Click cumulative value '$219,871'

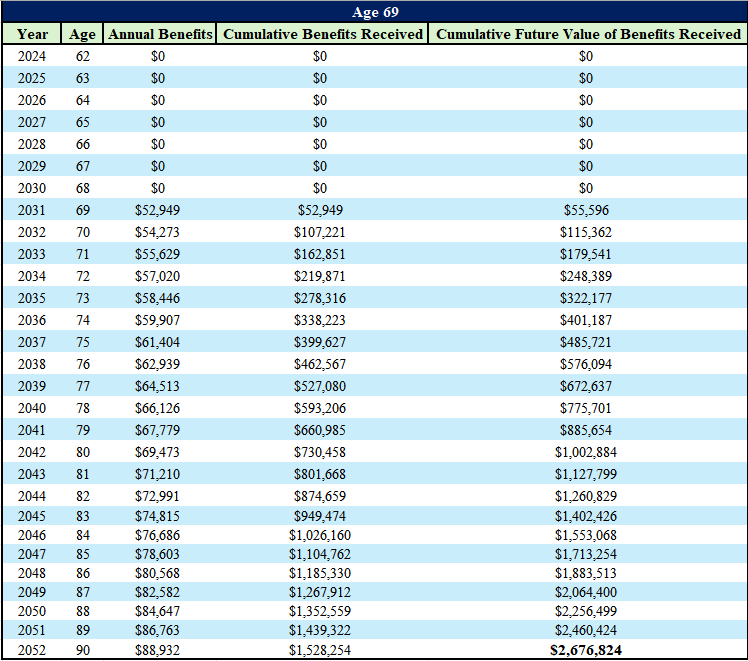point(320,276)
